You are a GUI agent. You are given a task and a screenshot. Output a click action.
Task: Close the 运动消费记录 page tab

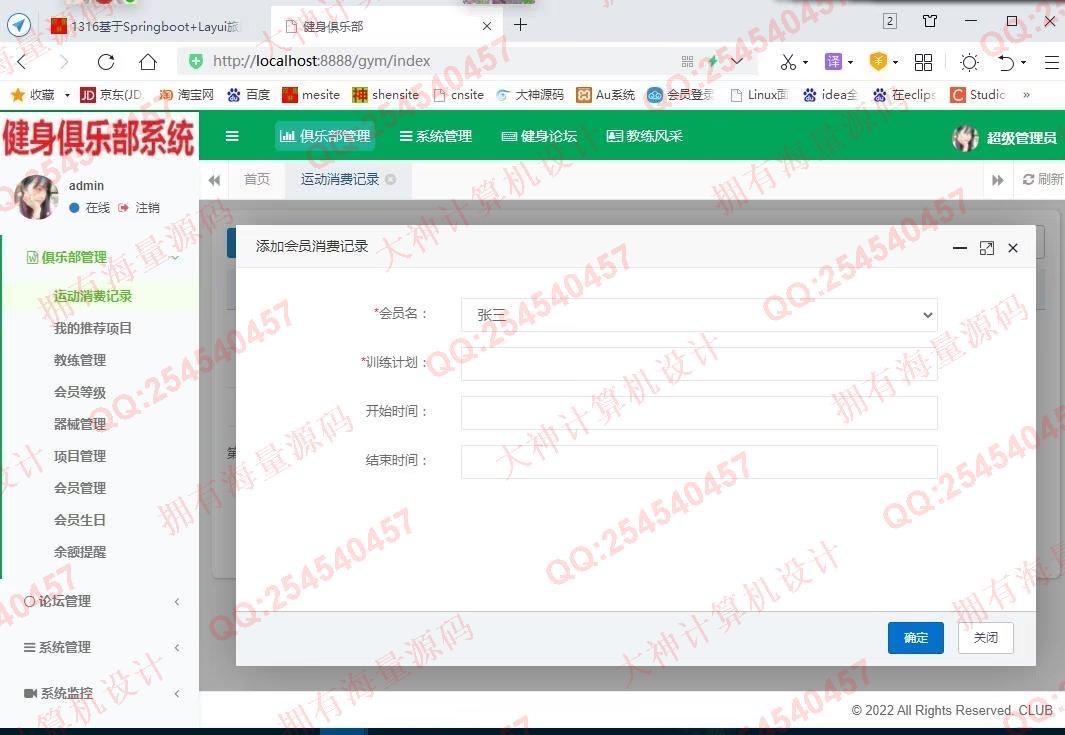pyautogui.click(x=391, y=179)
